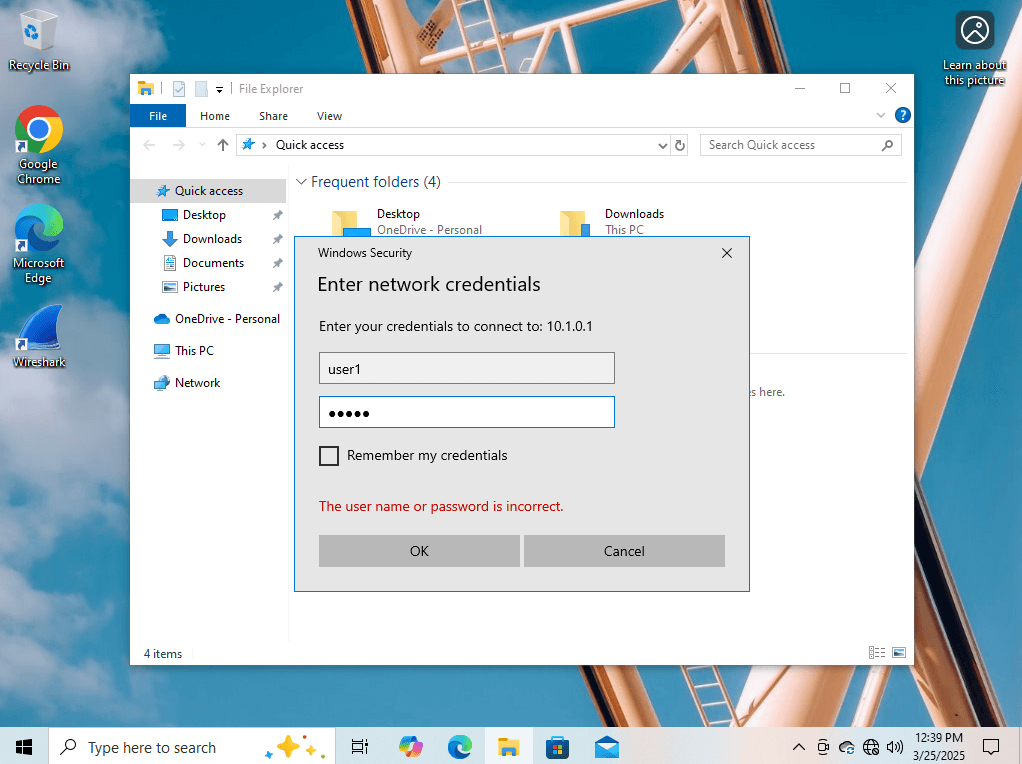
Task: Cancel the network credentials dialog
Action: tap(624, 551)
